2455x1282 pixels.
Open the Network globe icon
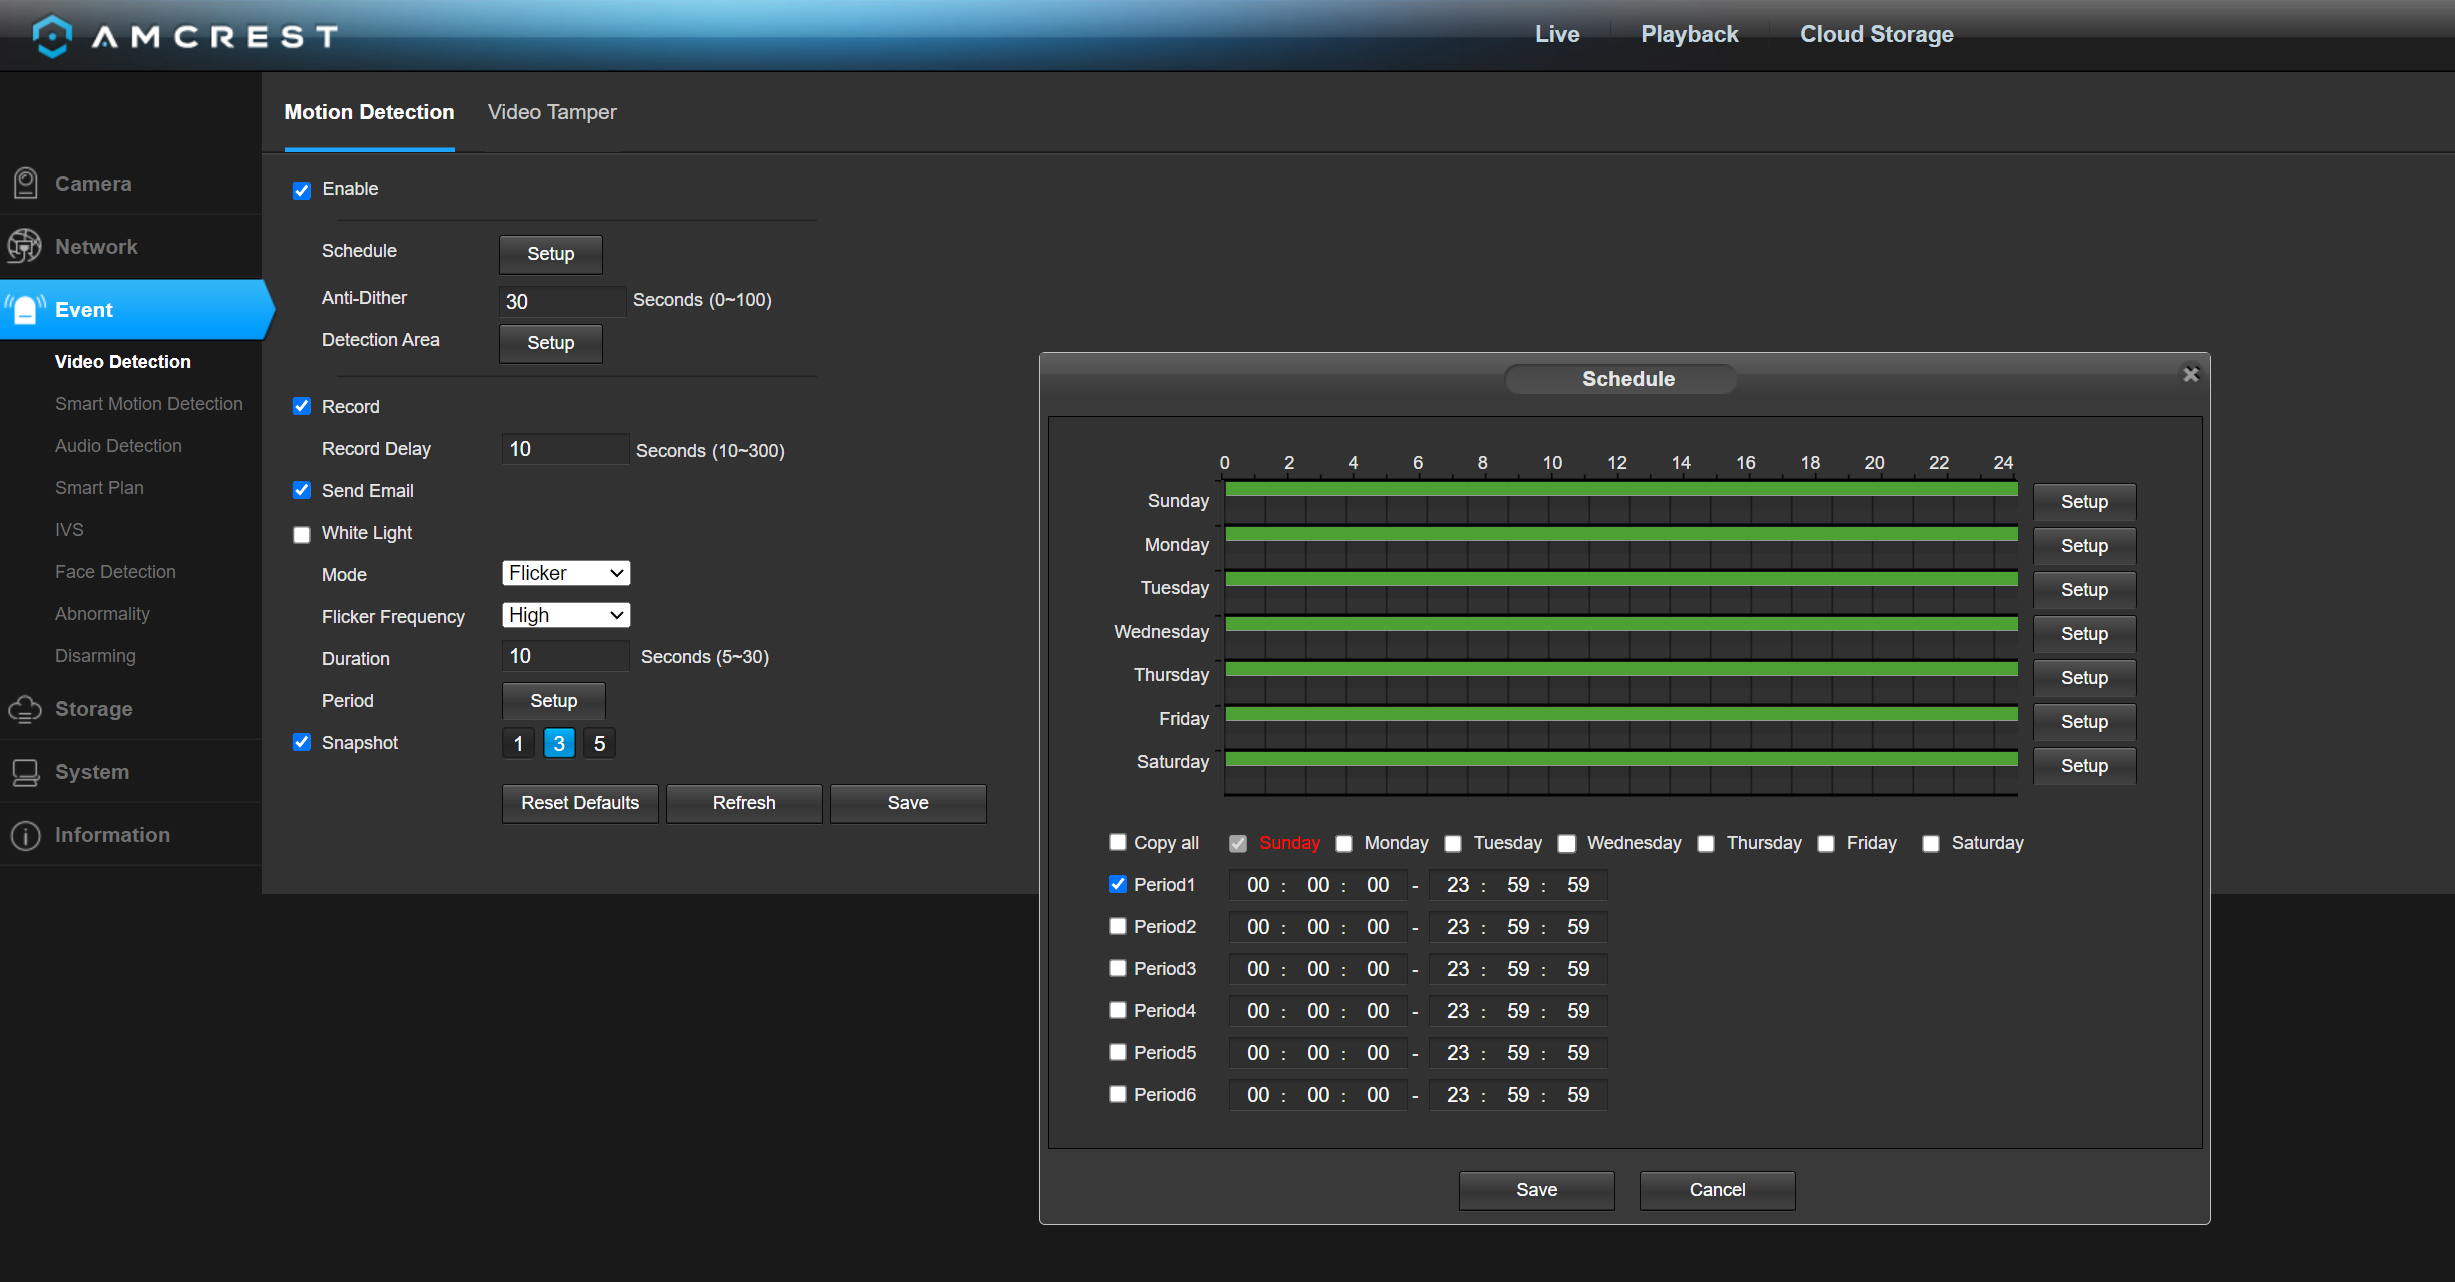[24, 246]
